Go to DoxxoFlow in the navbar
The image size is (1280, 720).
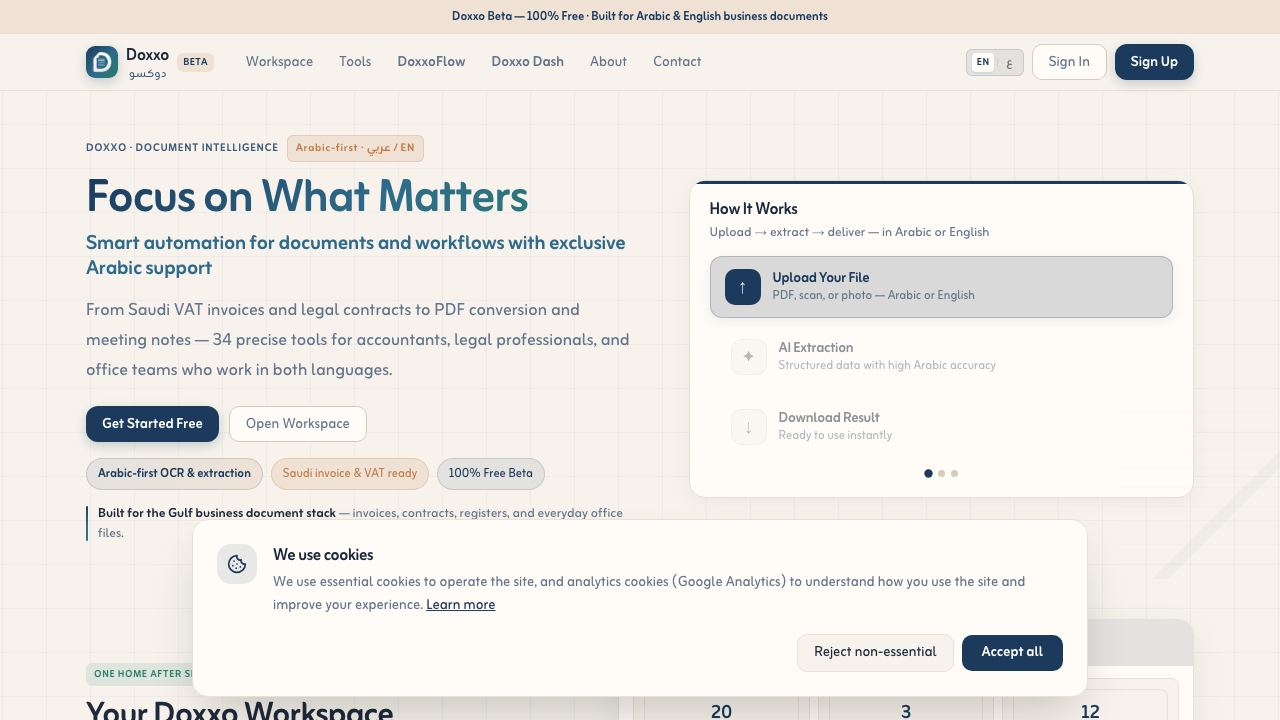click(431, 62)
